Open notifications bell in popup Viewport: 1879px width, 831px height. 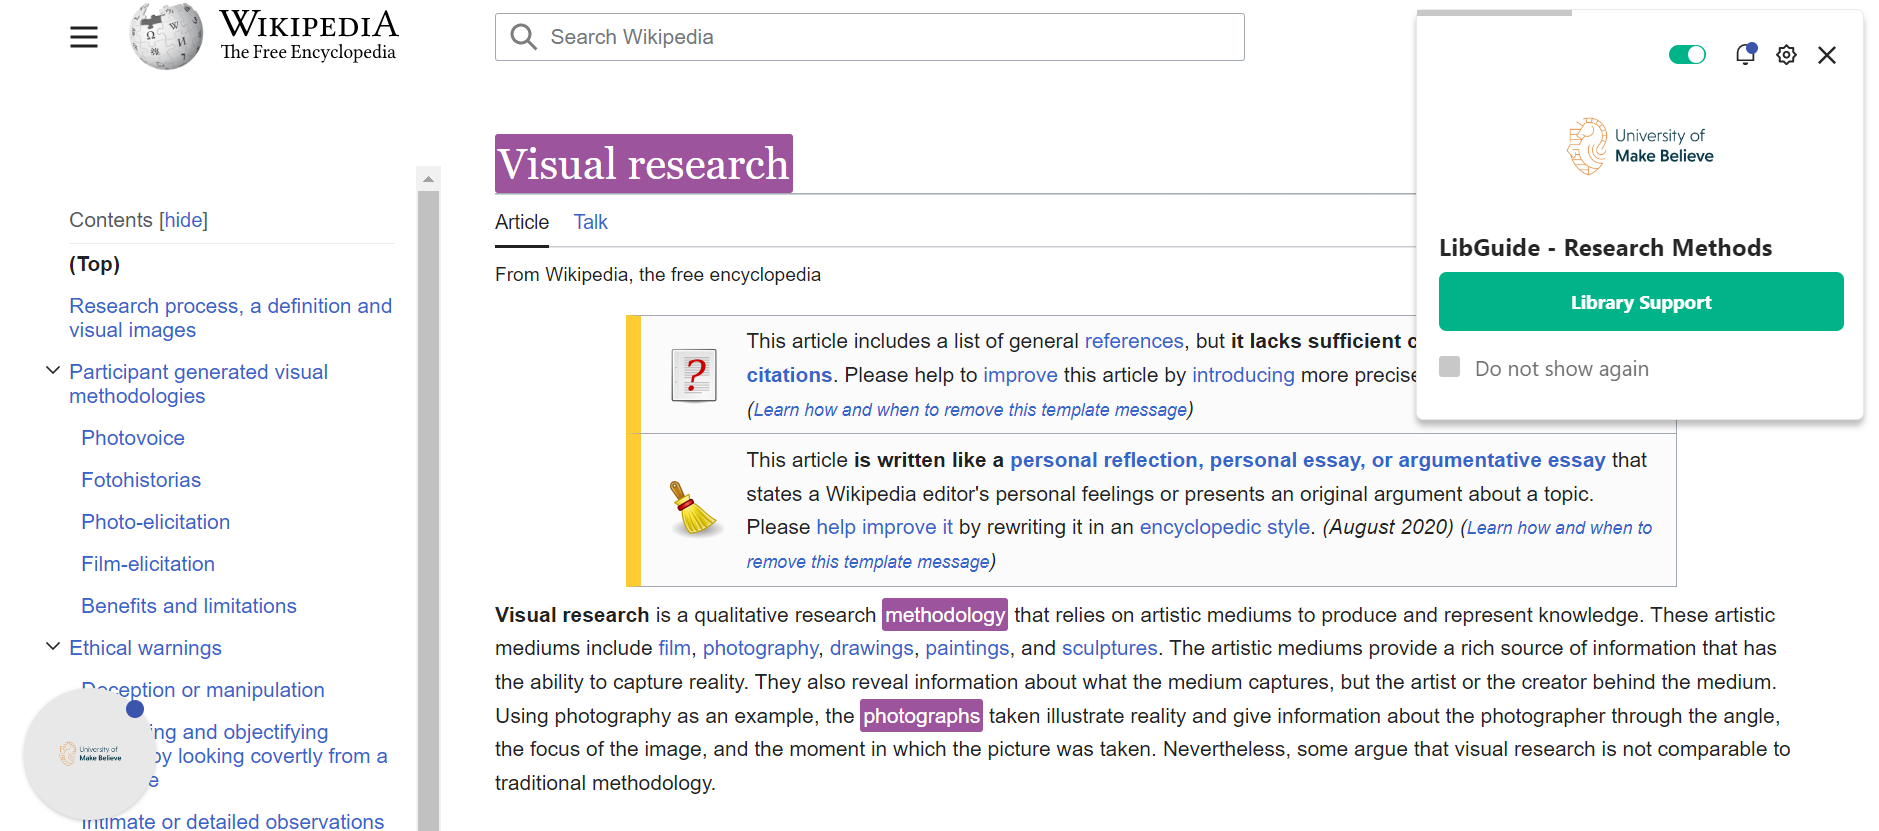1746,54
